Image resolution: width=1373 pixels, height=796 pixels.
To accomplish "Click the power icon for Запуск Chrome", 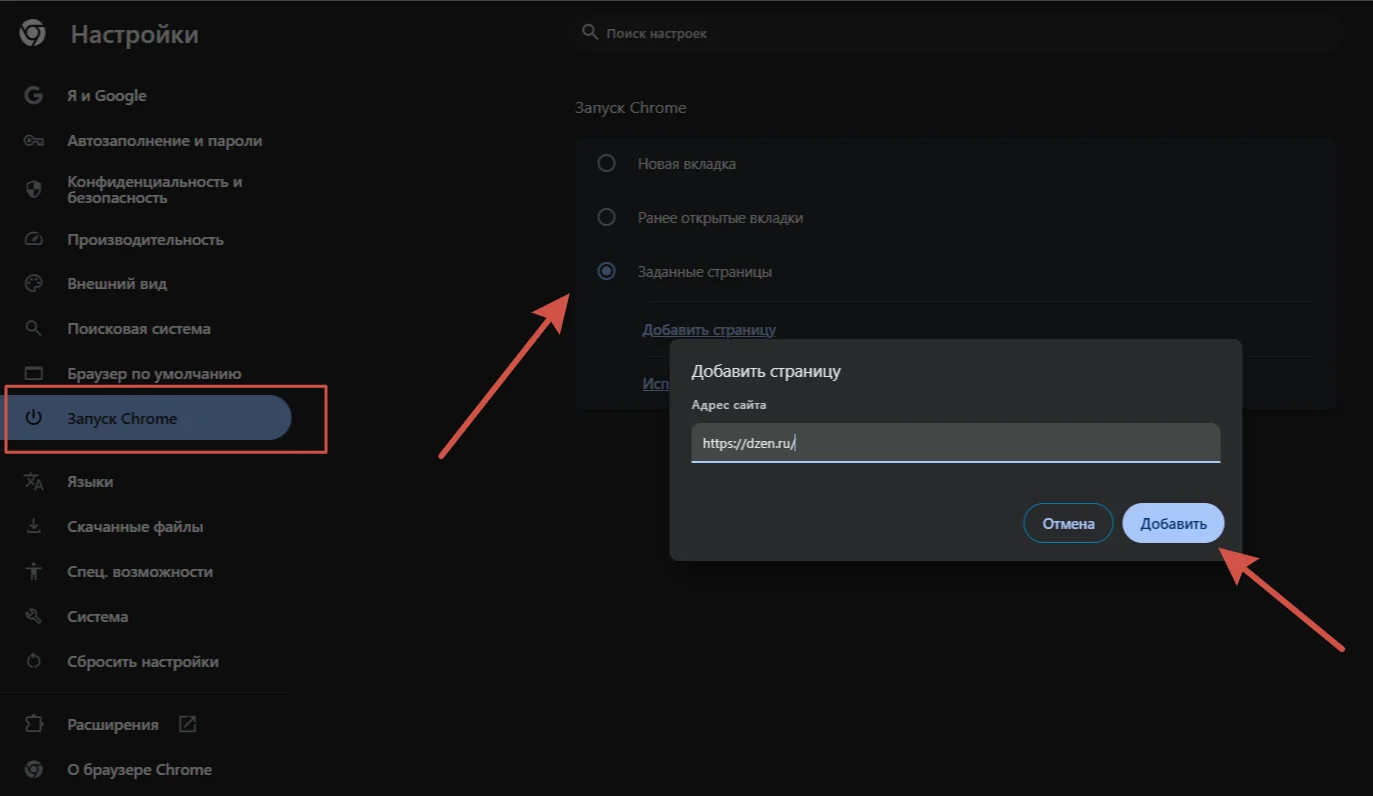I will point(34,418).
